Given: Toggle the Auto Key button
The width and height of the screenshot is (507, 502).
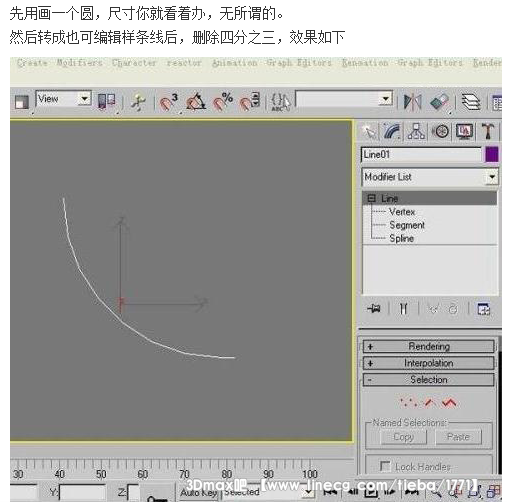Looking at the screenshot, I should 198,493.
